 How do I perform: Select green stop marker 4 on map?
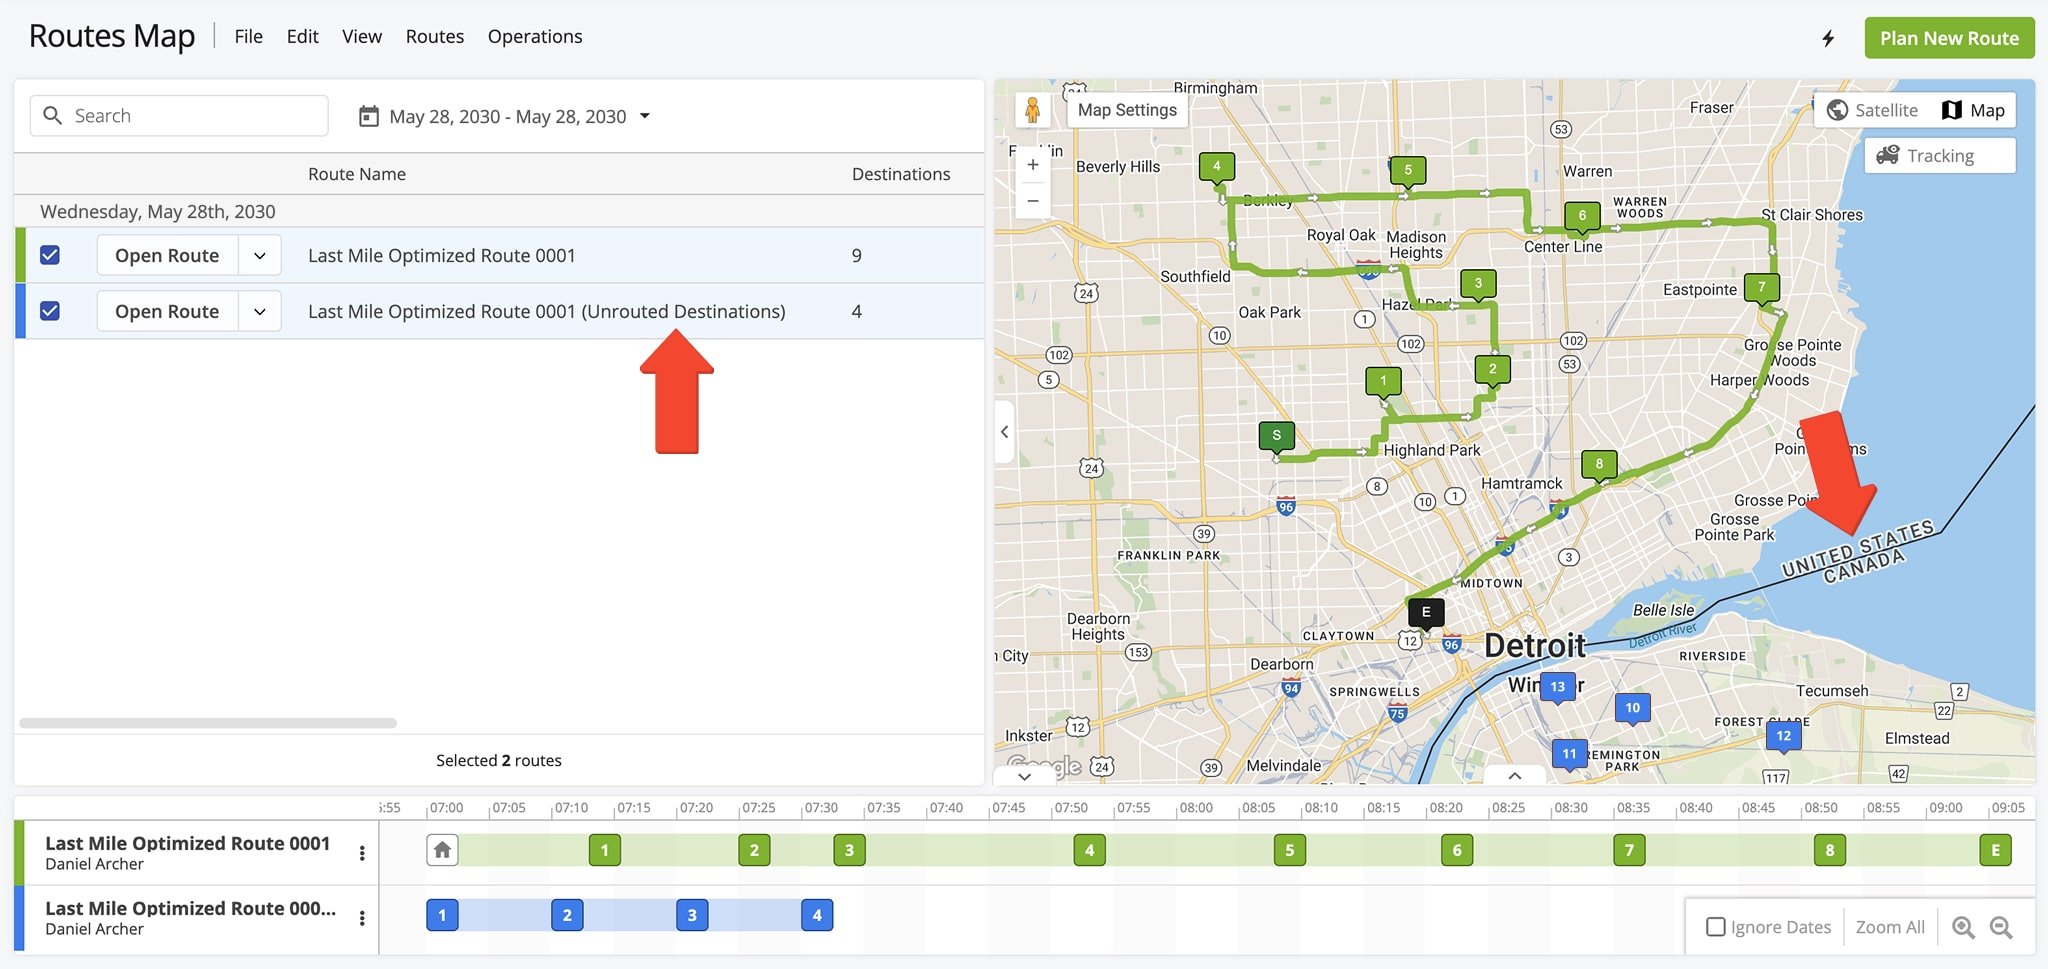(x=1217, y=166)
